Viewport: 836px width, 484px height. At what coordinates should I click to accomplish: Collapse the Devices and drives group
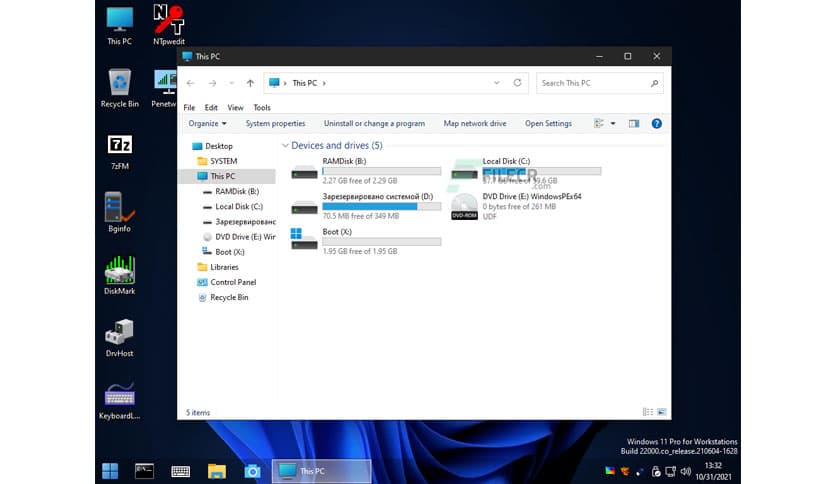(x=285, y=146)
